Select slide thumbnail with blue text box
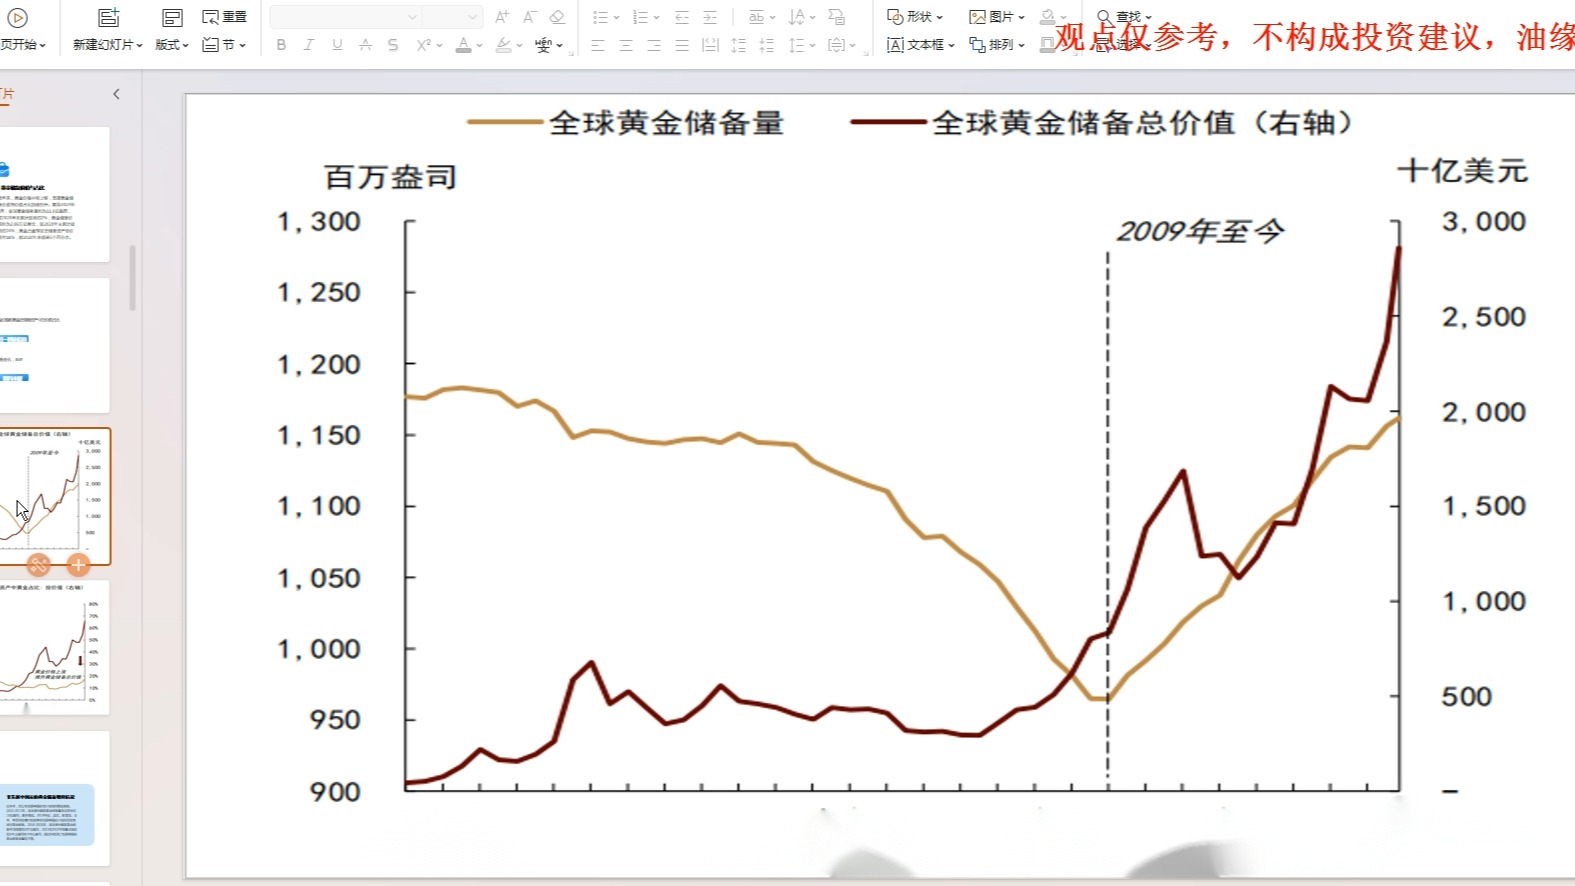1575x886 pixels. tap(53, 798)
